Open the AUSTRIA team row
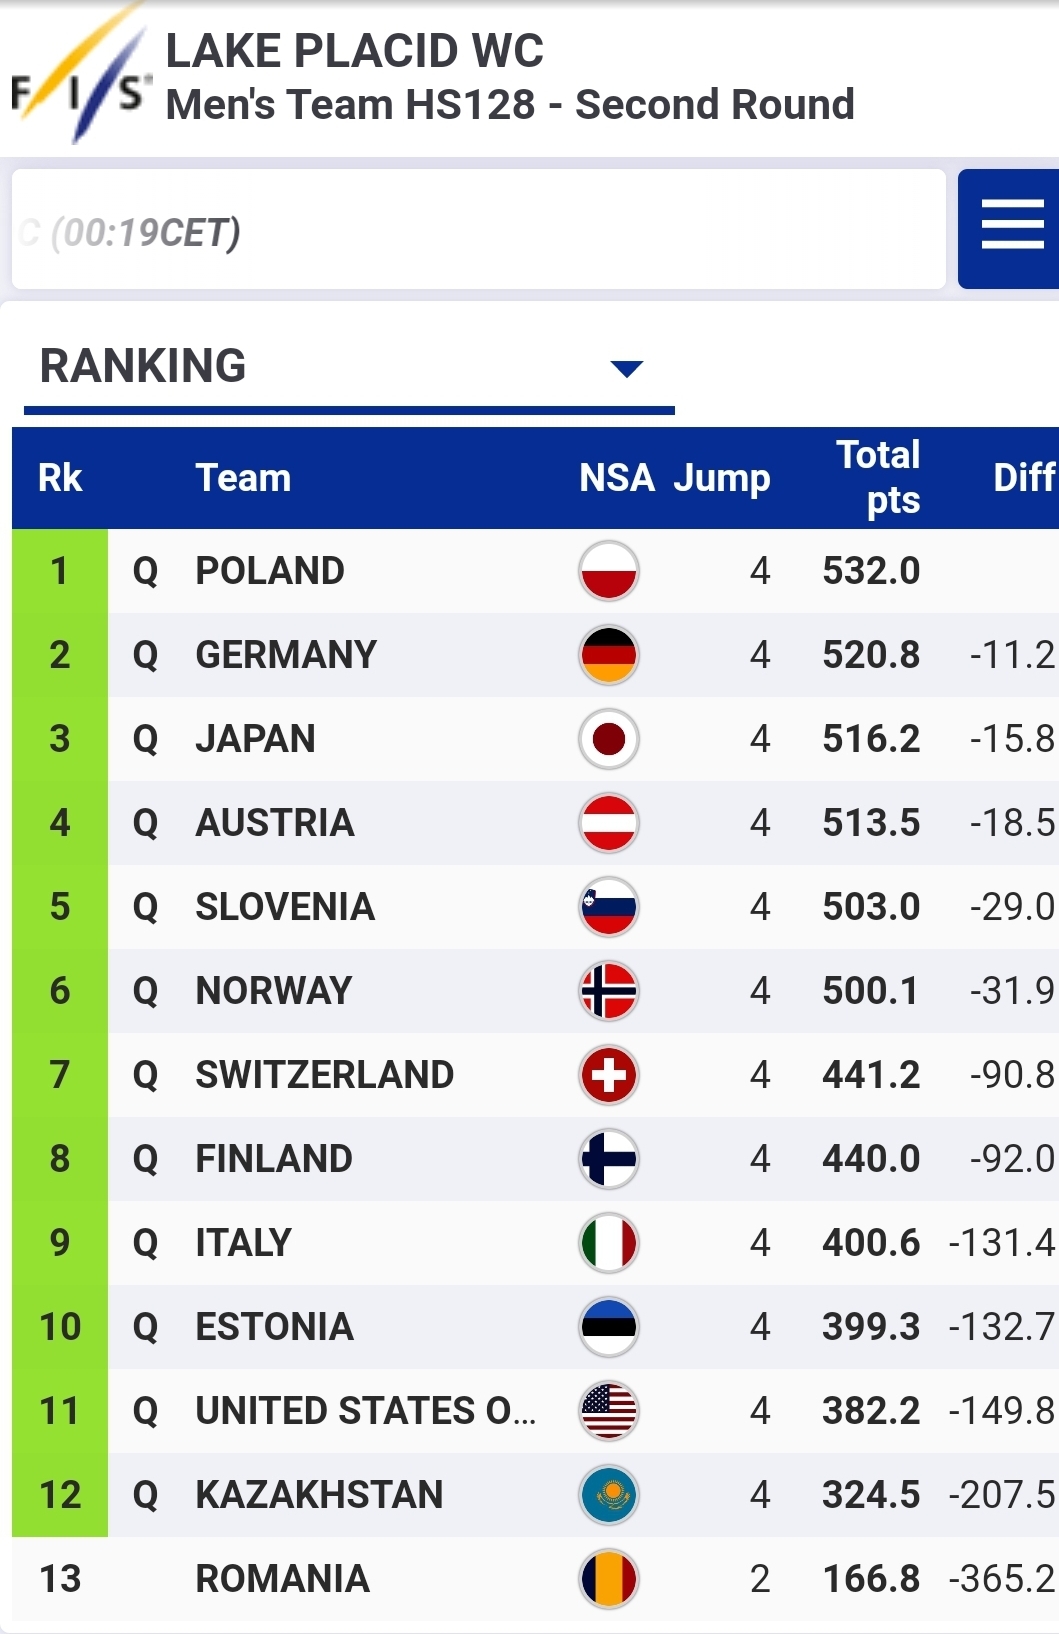Viewport: 1059px width, 1634px height. [x=275, y=823]
